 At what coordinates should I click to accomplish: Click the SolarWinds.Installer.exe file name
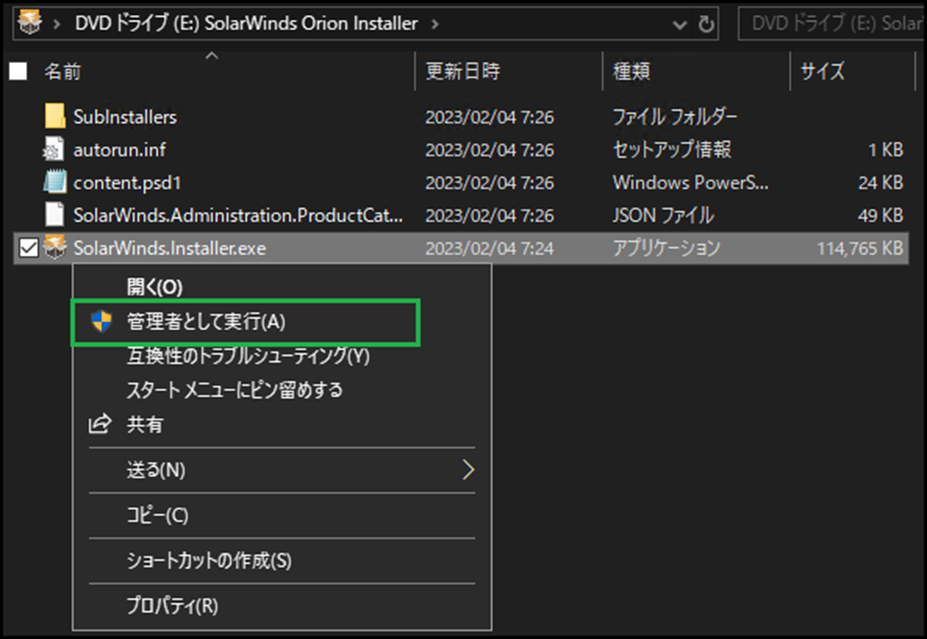pos(170,248)
